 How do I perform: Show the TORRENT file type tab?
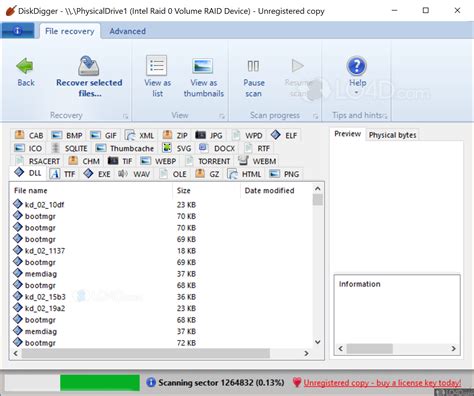[208, 161]
